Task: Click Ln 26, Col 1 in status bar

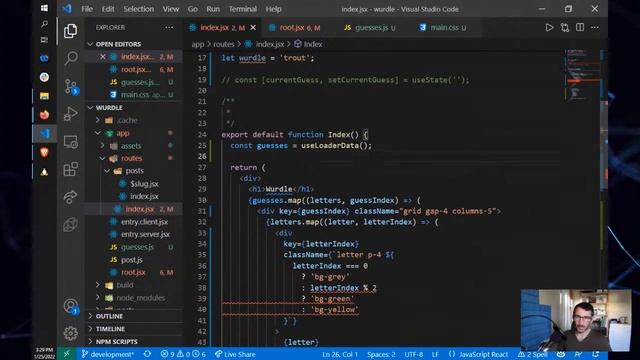Action: 340,354
